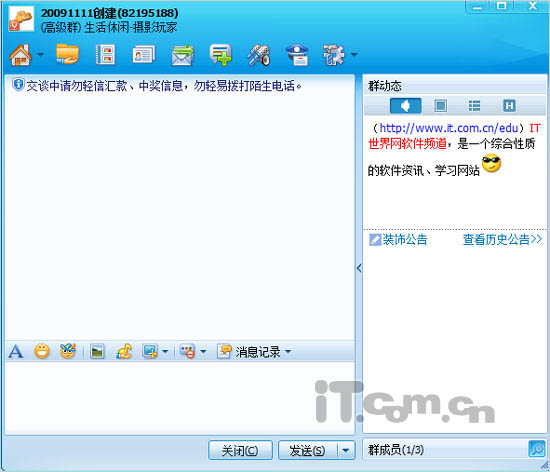Open the group shared folder icon
Image resolution: width=550 pixels, height=472 pixels.
pos(67,54)
